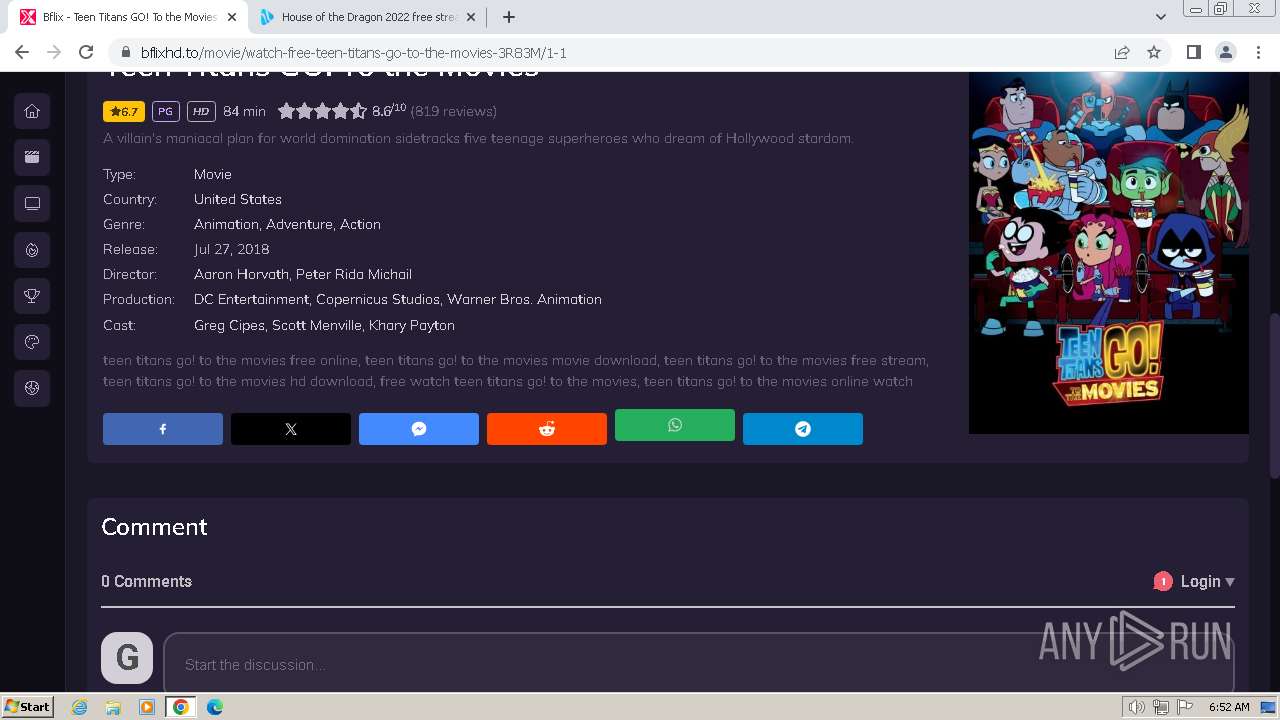Click the Start the discussion field
1280x720 pixels.
[x=699, y=663]
